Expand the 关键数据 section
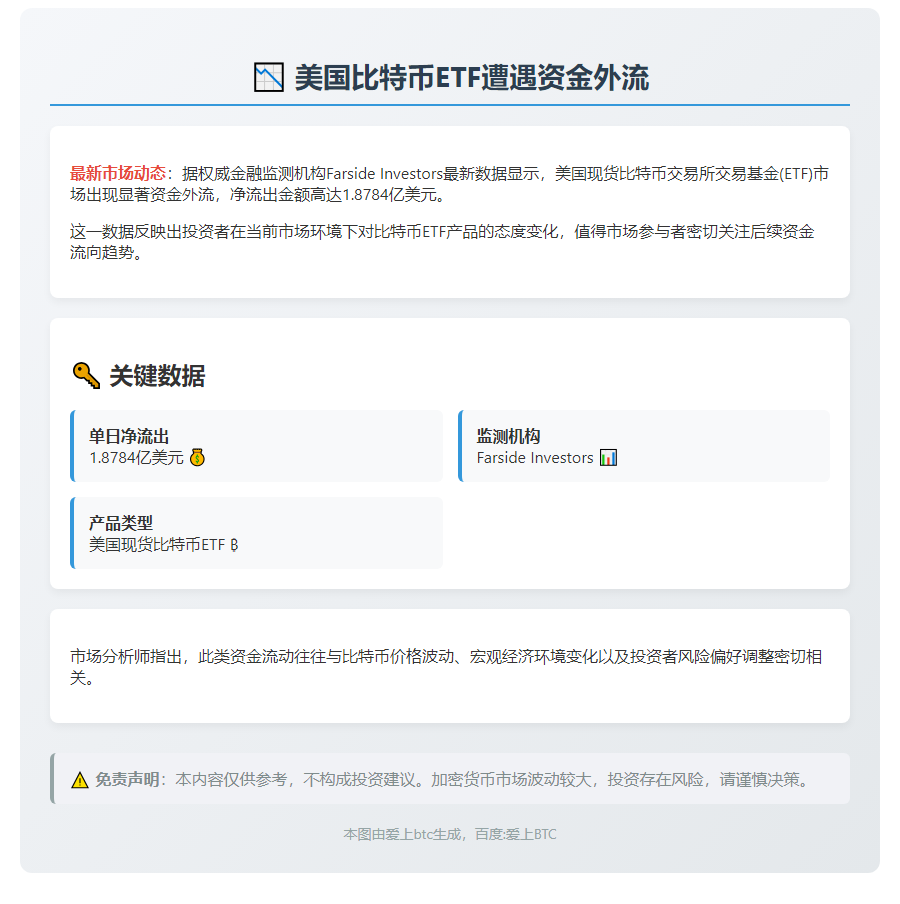 (450, 450)
